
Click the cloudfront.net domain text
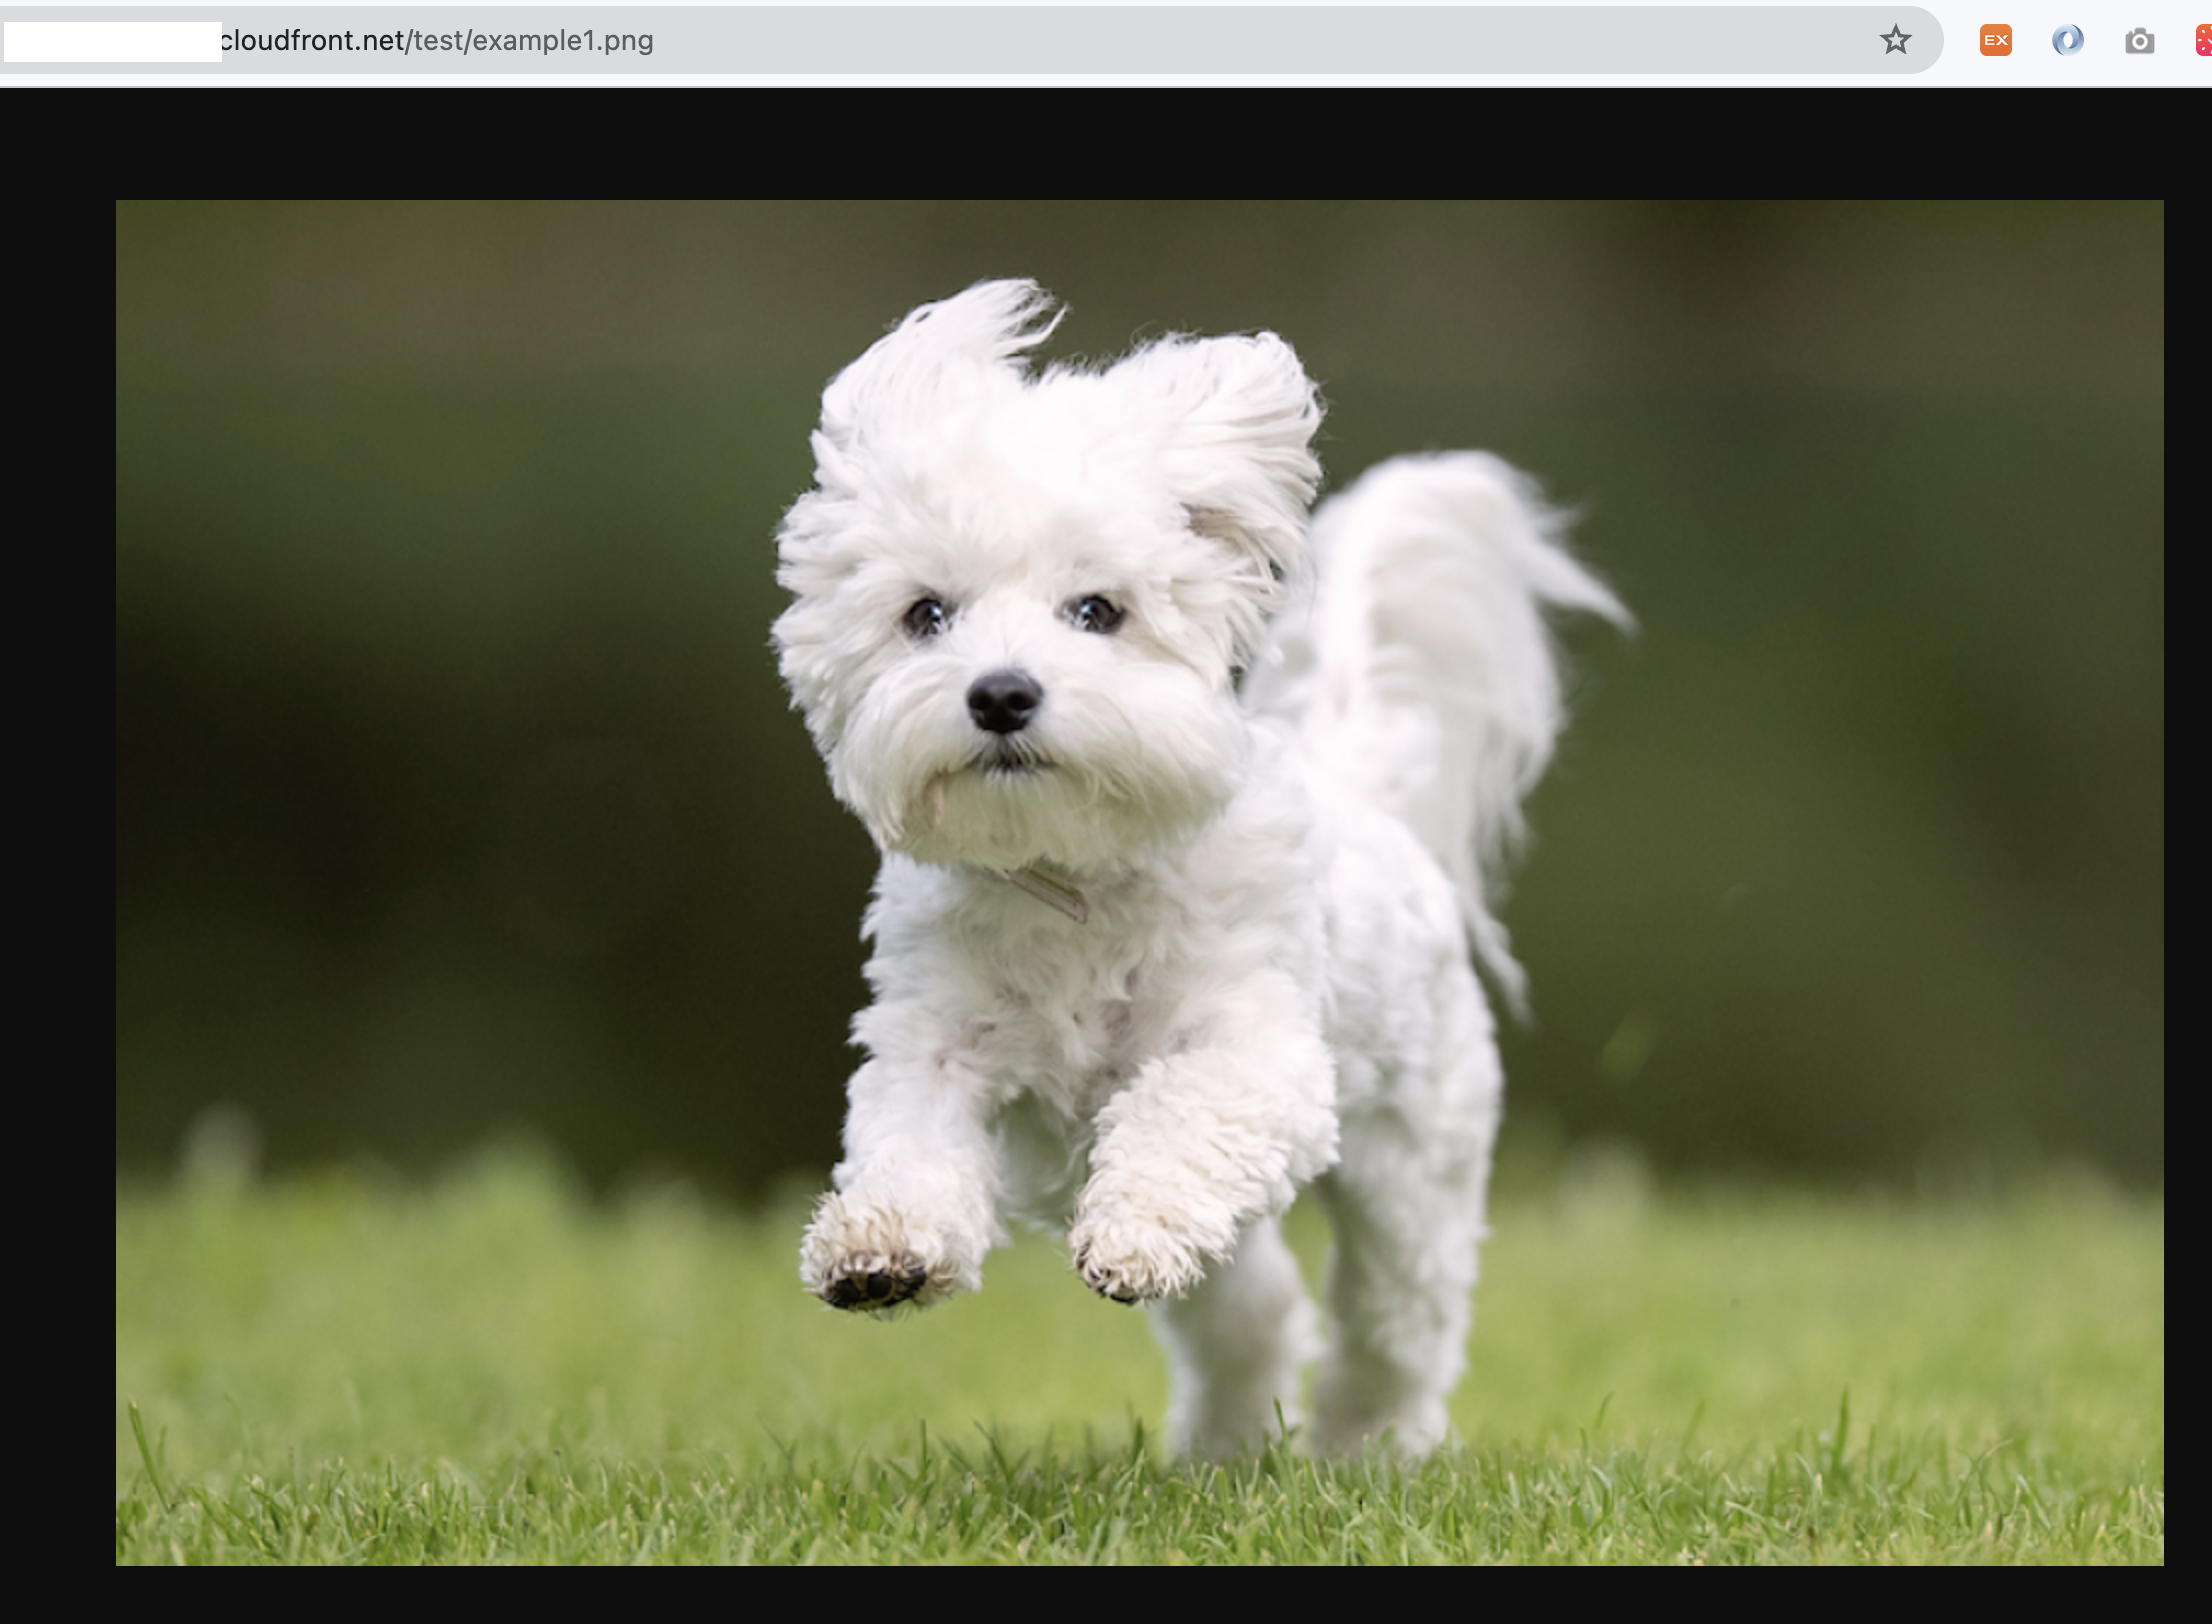coord(312,41)
